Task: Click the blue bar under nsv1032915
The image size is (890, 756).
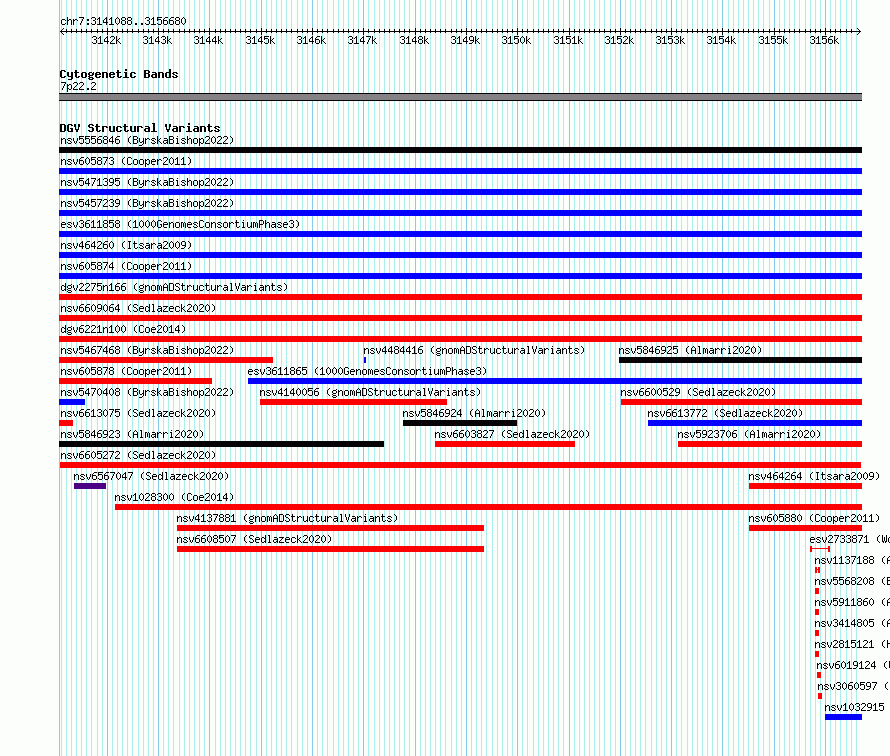Action: pyautogui.click(x=843, y=717)
